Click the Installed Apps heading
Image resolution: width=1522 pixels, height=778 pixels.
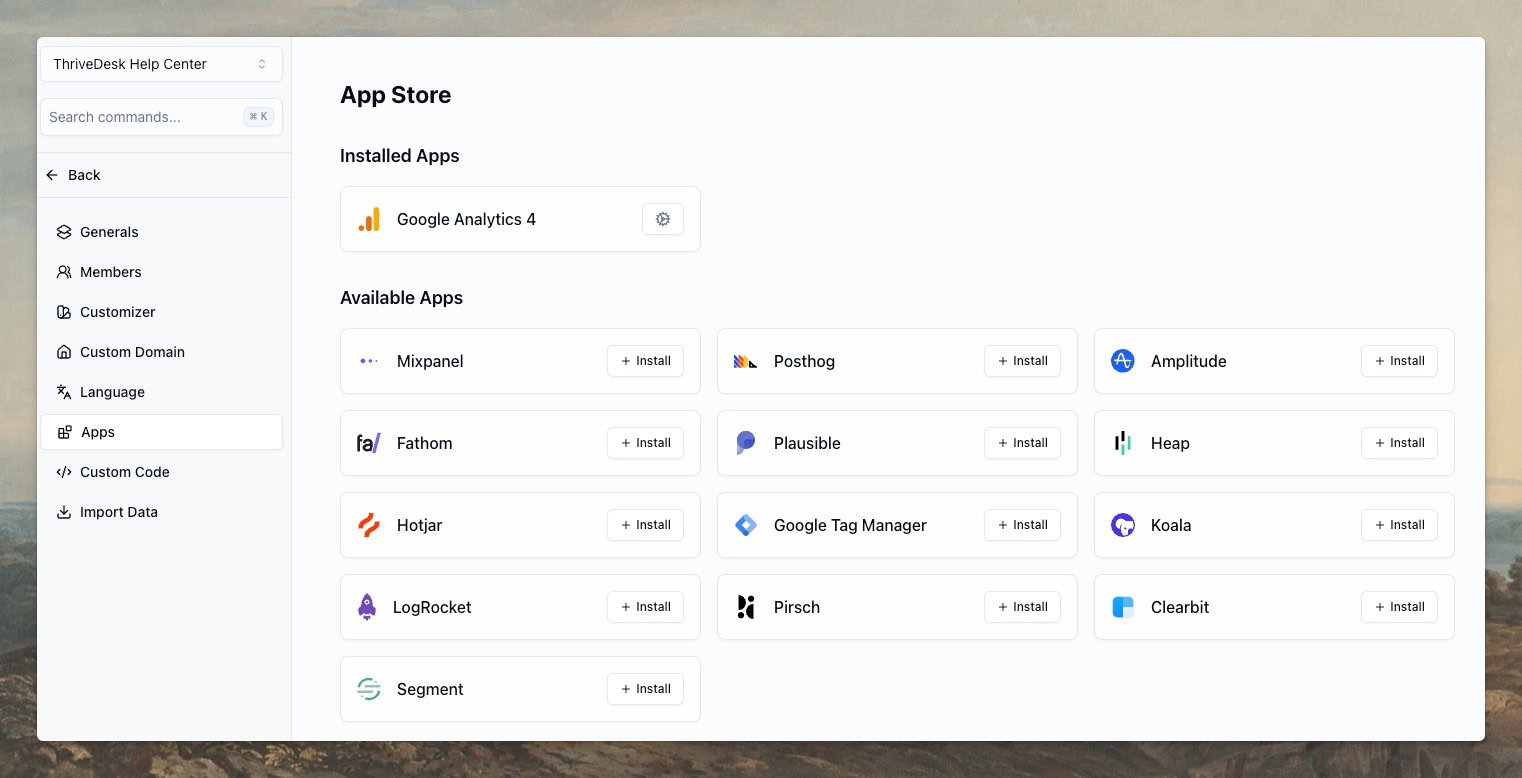(x=400, y=156)
